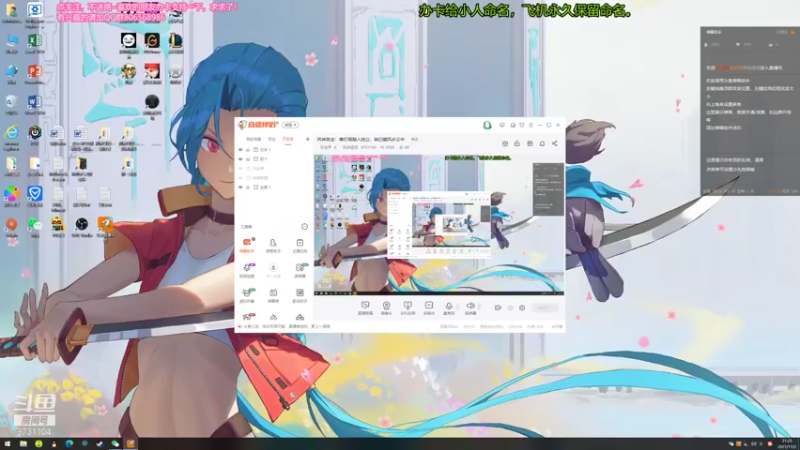800x450 pixels.
Task: Open the tool with green badge, right column, second toolbox row
Action: (x=299, y=270)
